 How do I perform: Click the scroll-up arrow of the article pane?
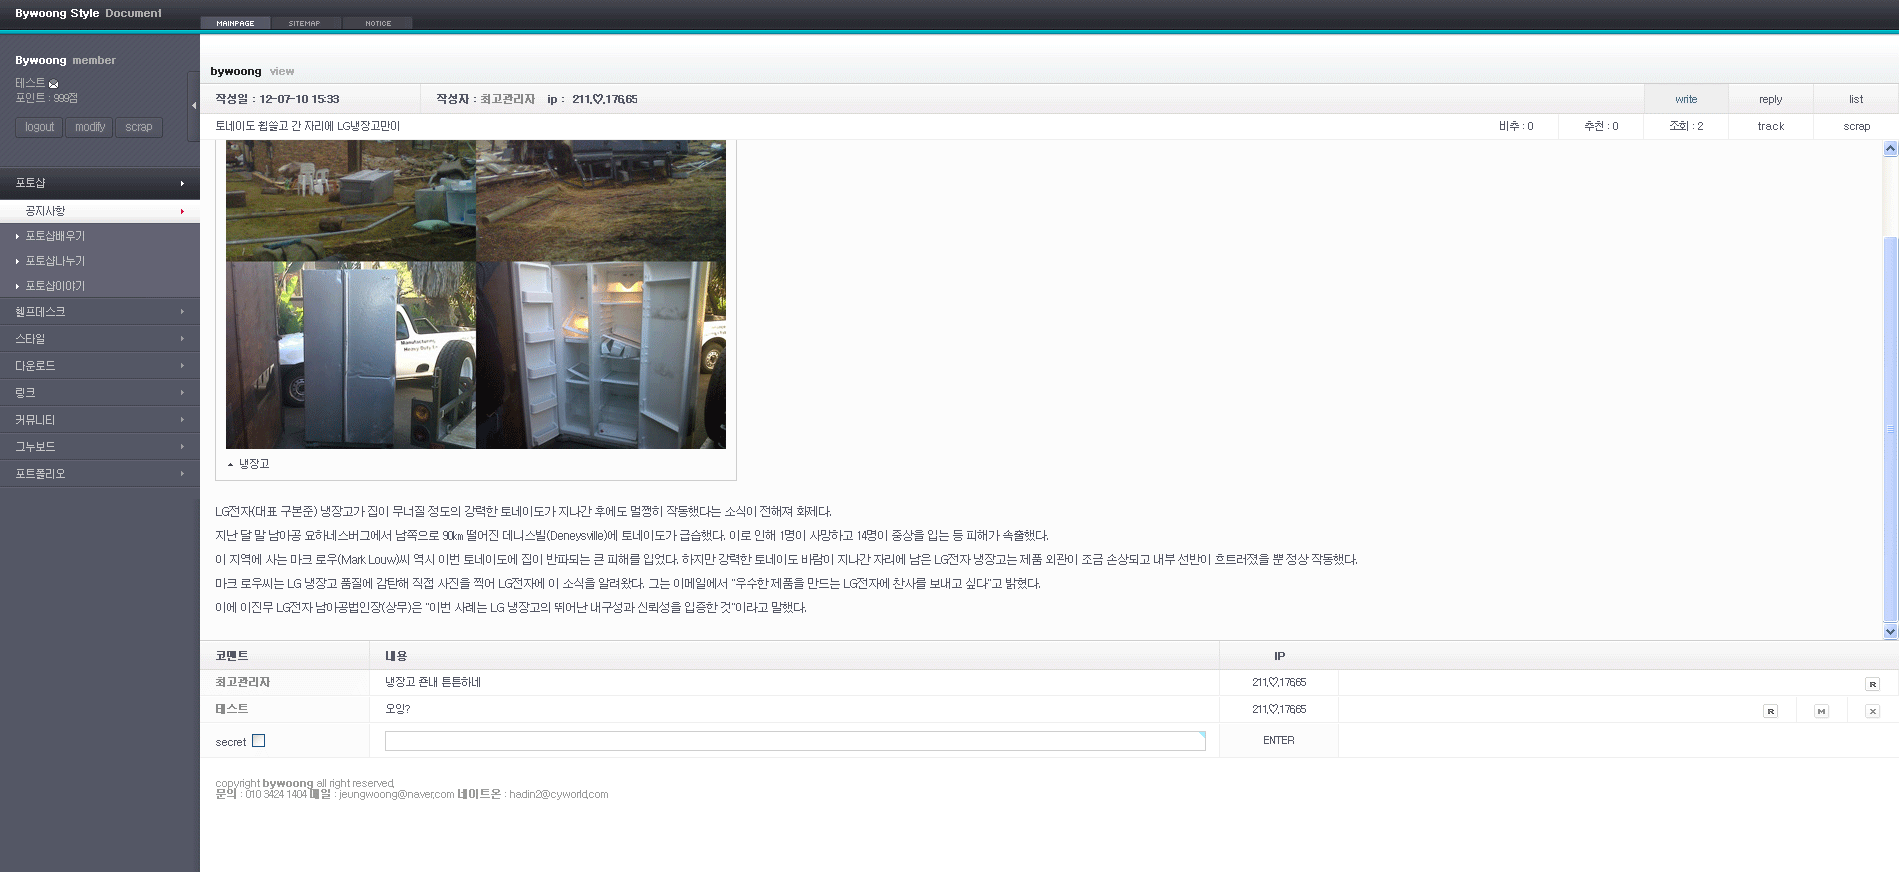(x=1890, y=149)
